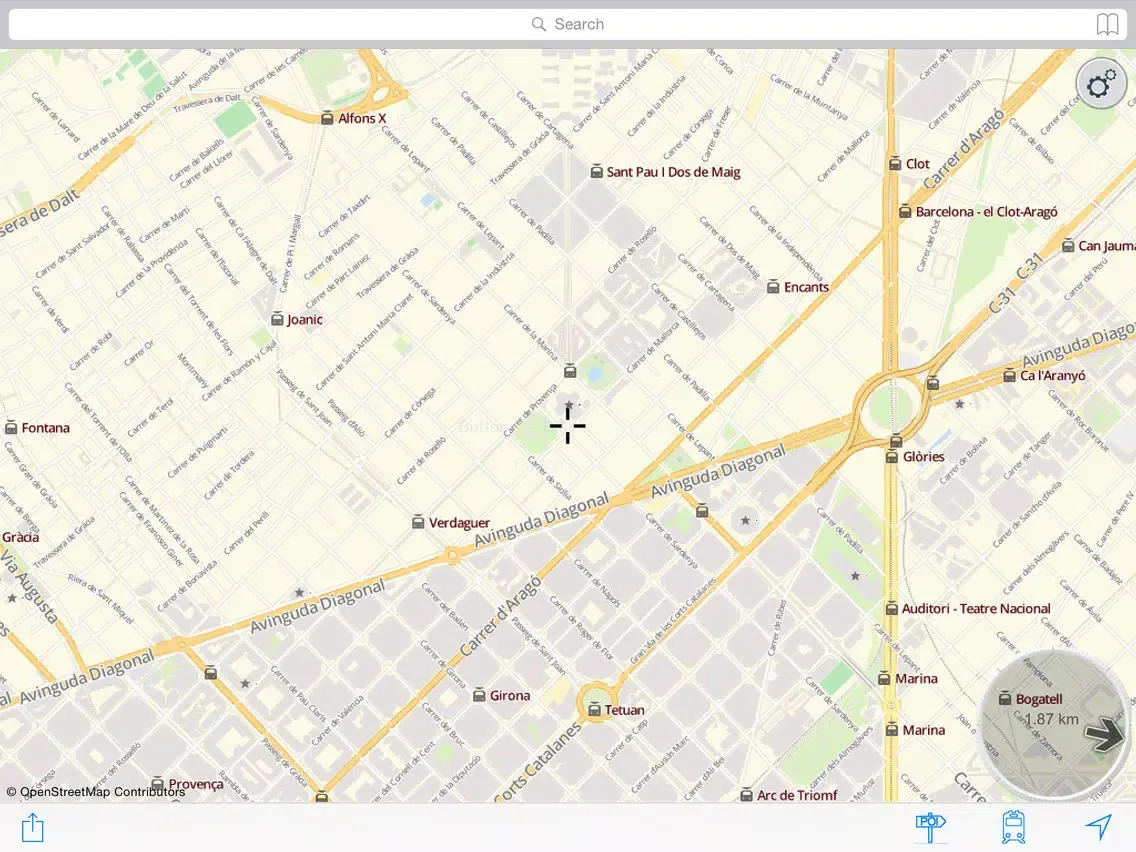Tap the location arrow to center map
This screenshot has width=1136, height=852.
[x=1098, y=827]
